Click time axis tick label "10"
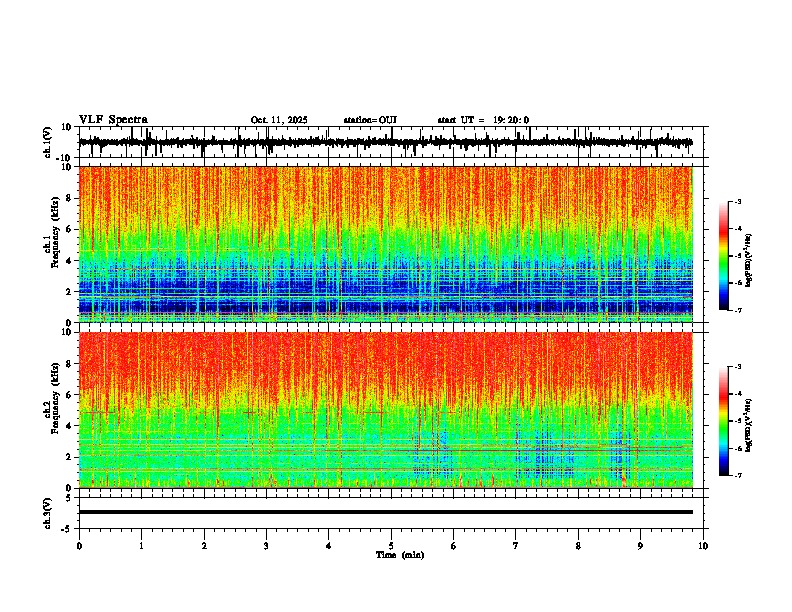Viewport: 792px width, 612px height. click(703, 546)
